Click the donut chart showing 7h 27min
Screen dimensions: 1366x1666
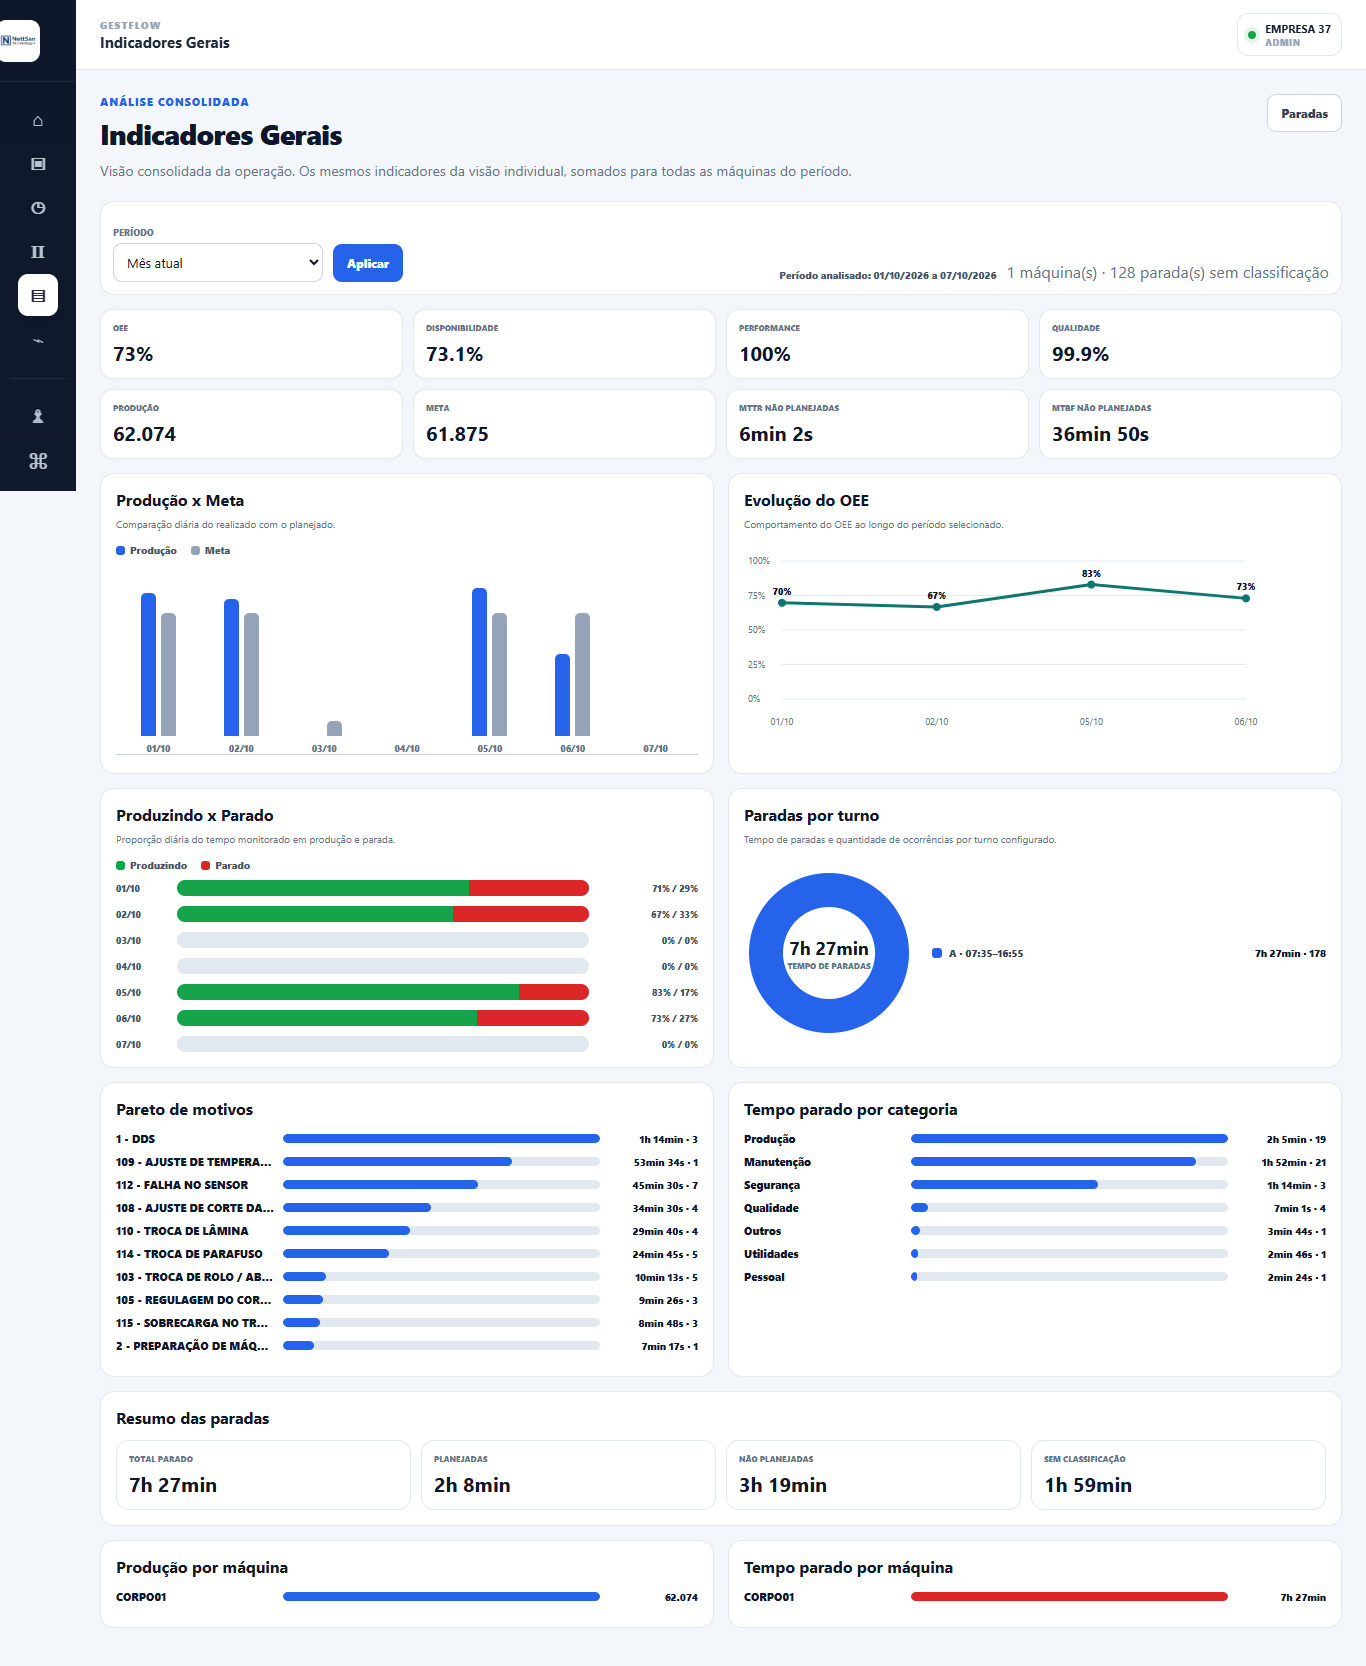click(x=829, y=953)
